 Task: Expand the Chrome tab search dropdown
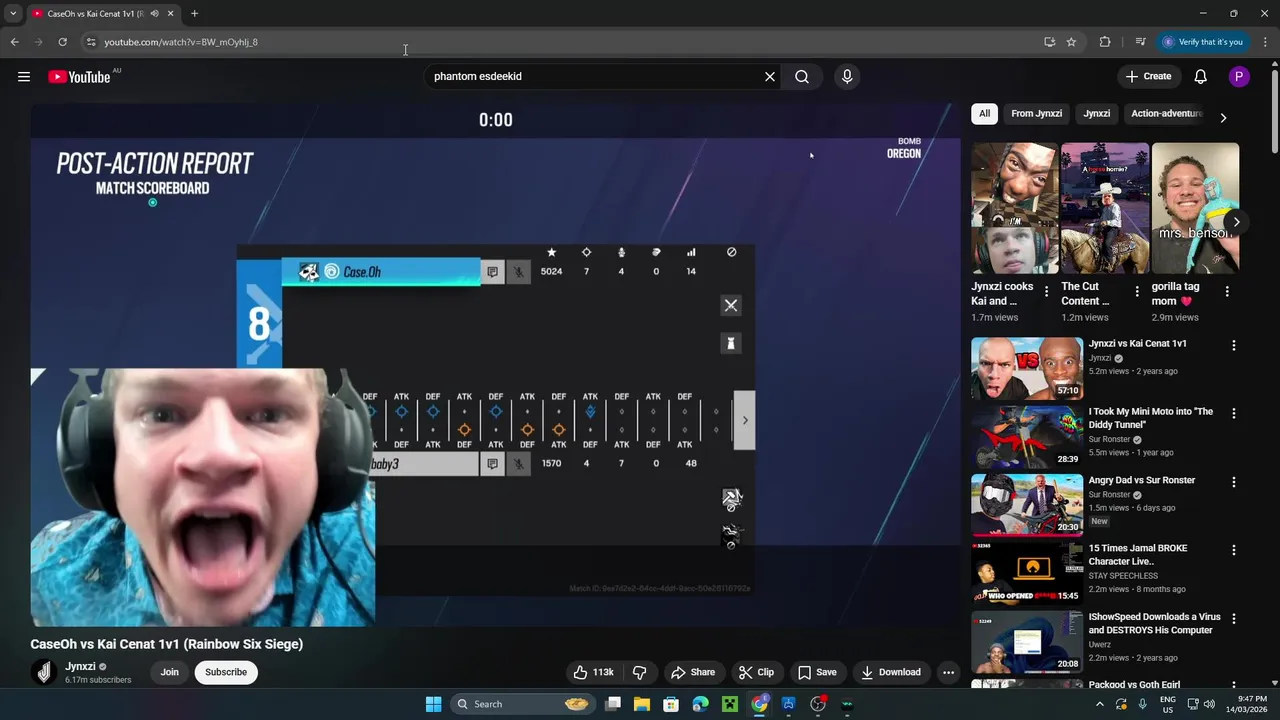click(x=13, y=14)
